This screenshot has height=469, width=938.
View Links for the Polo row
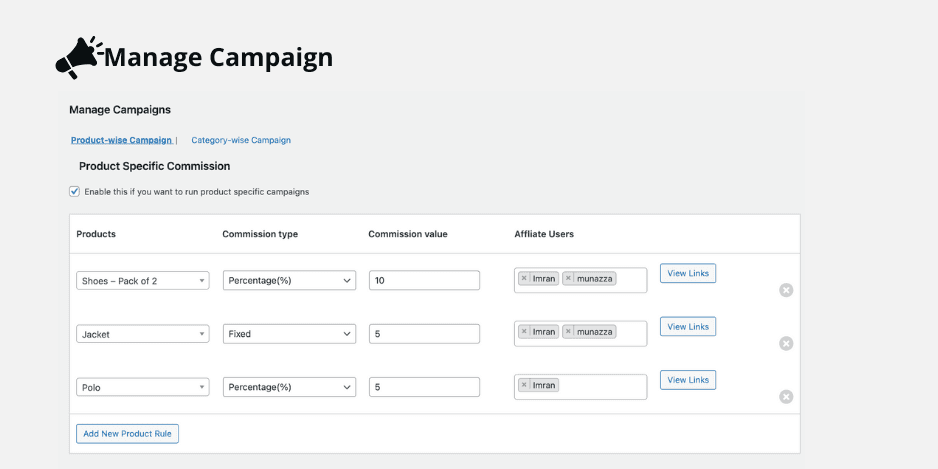pyautogui.click(x=688, y=380)
